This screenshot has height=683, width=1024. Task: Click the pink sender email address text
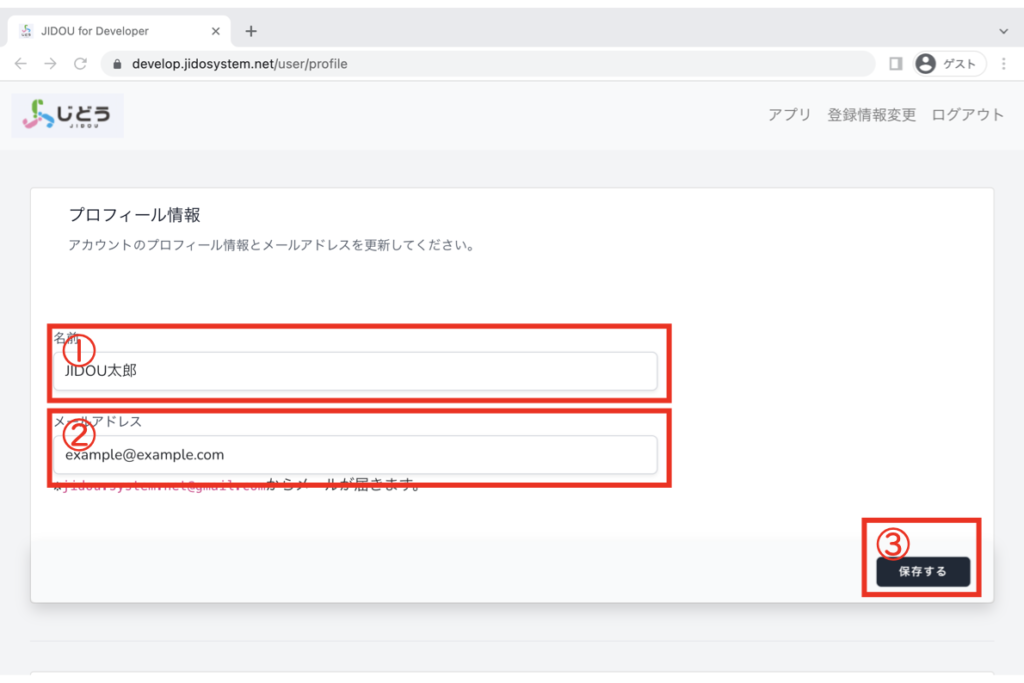[162, 487]
